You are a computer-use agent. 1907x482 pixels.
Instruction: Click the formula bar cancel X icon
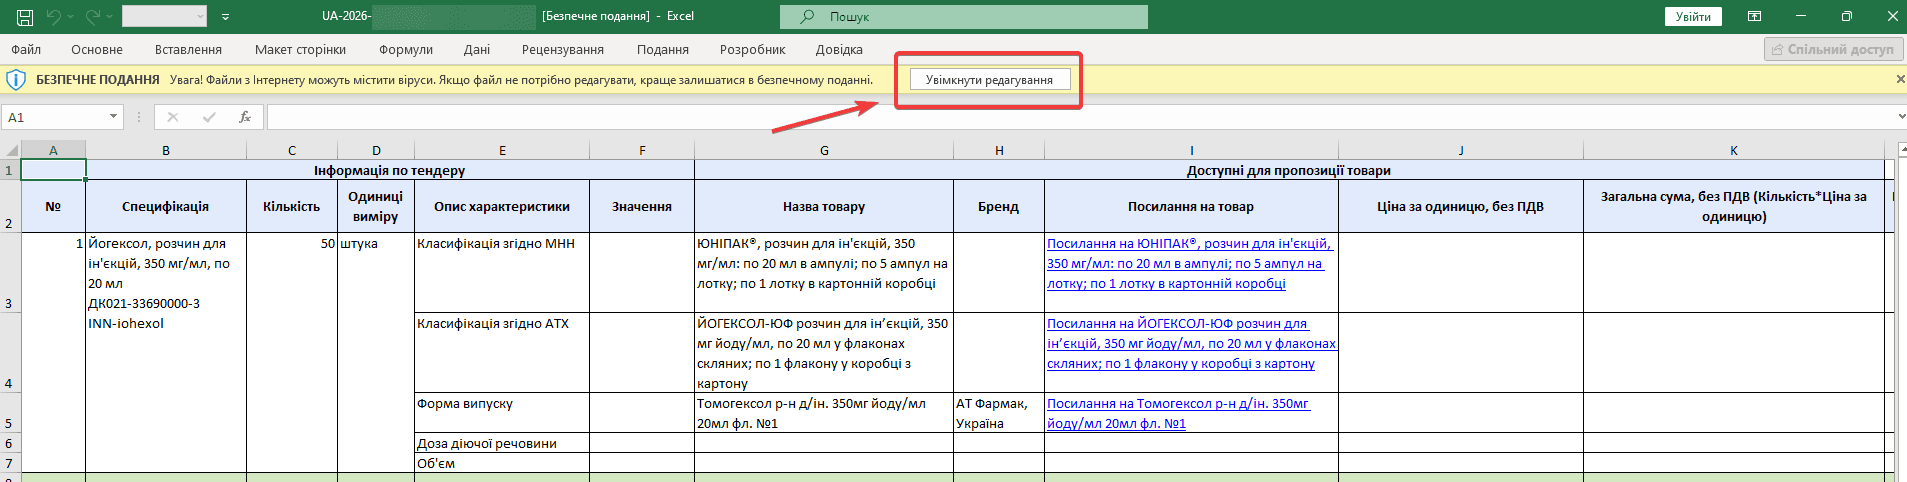point(173,117)
